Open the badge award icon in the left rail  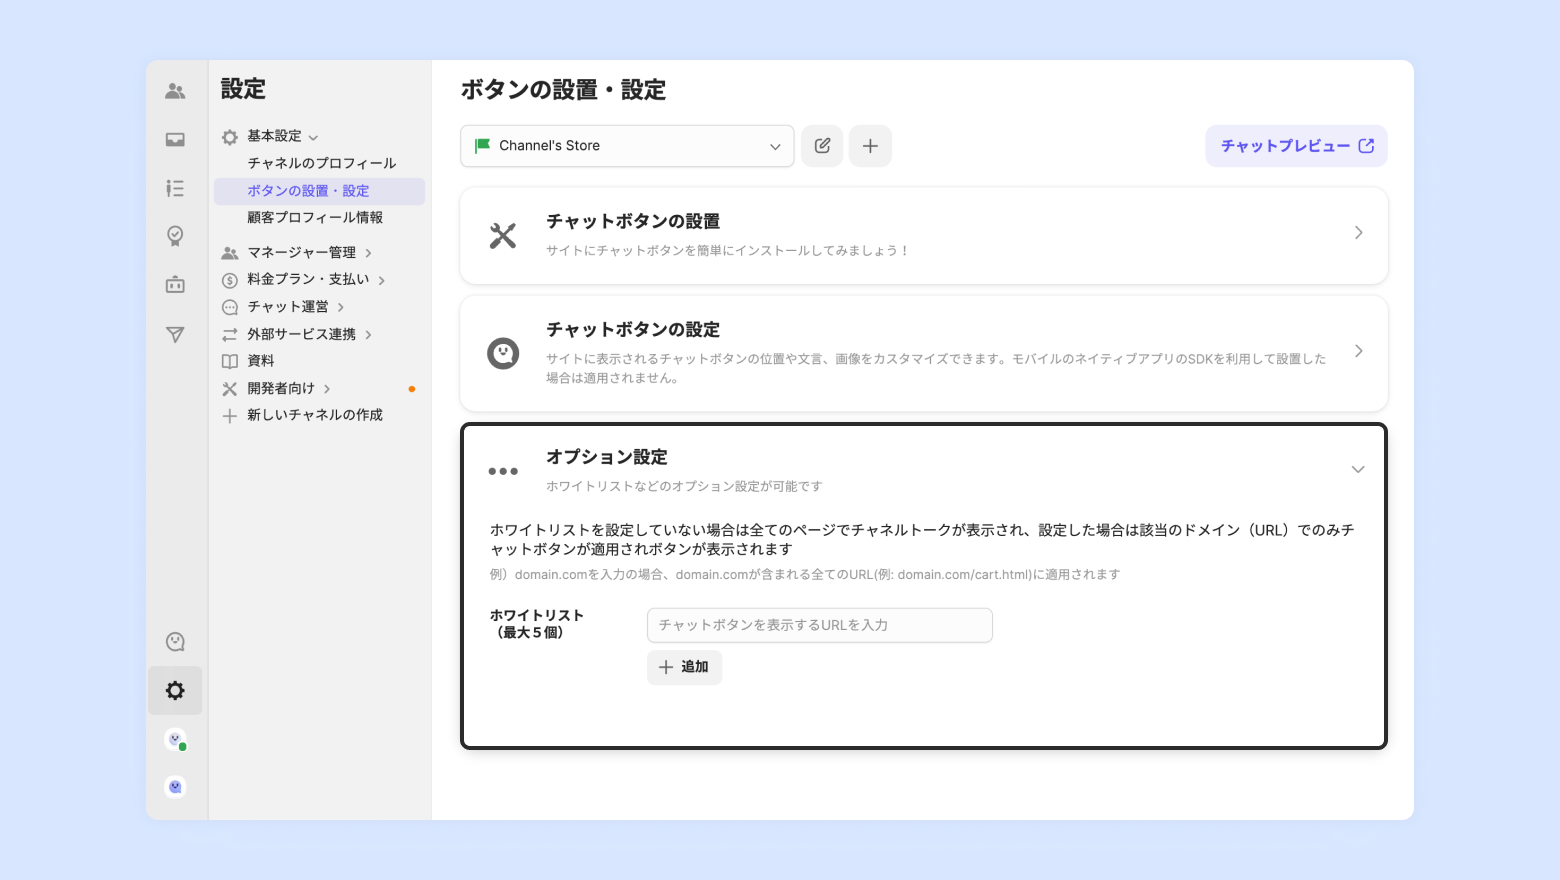(x=175, y=236)
